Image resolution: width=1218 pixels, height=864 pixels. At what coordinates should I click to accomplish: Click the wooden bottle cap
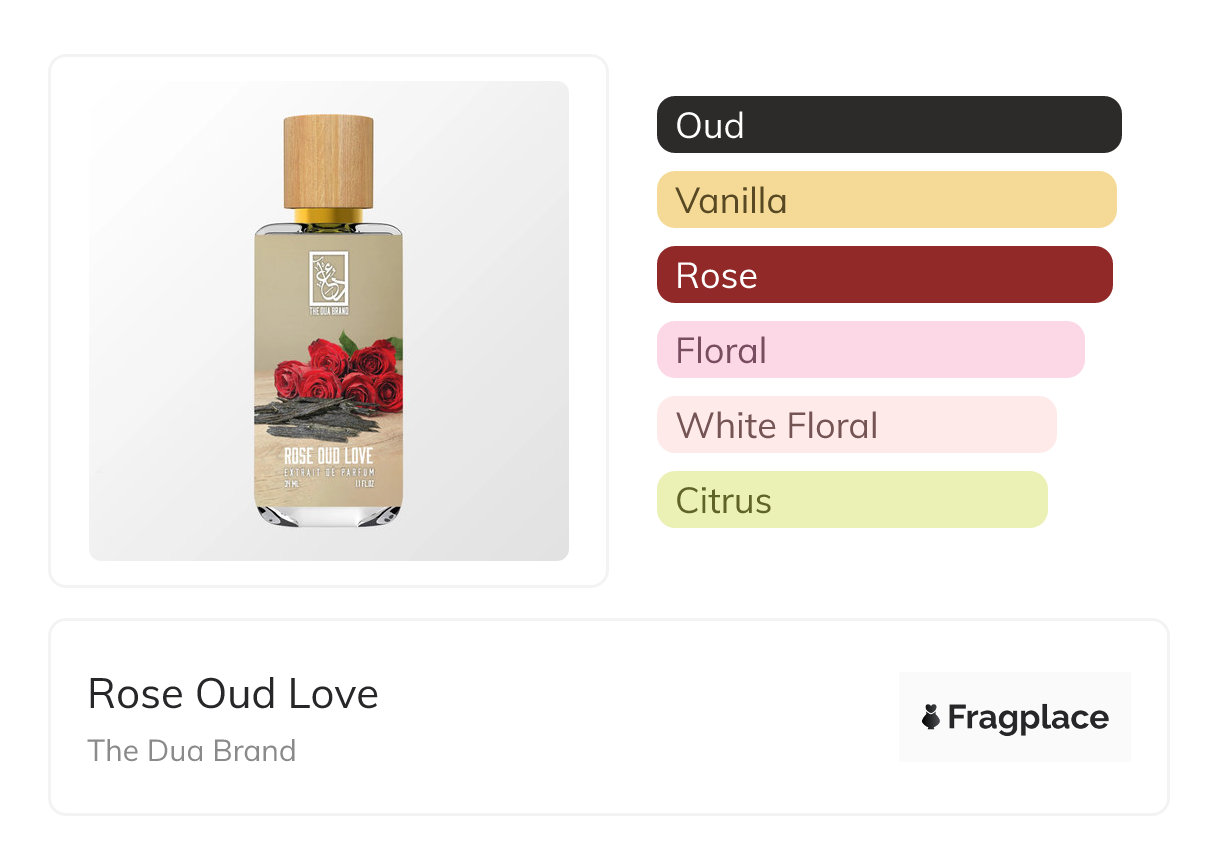point(328,160)
